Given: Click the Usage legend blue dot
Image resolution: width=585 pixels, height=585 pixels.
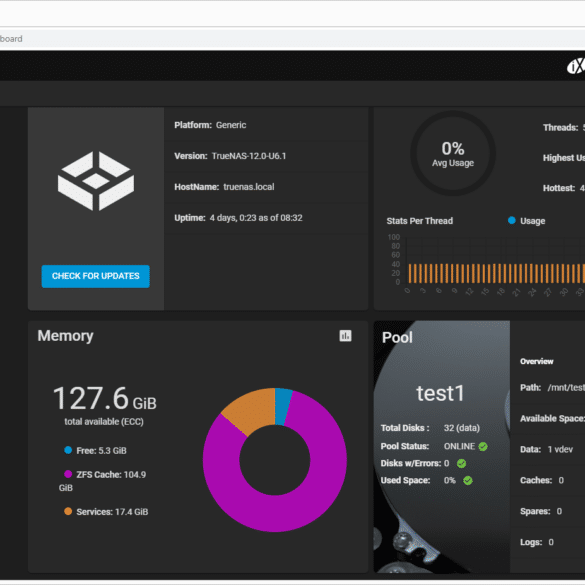Looking at the screenshot, I should click(x=512, y=220).
